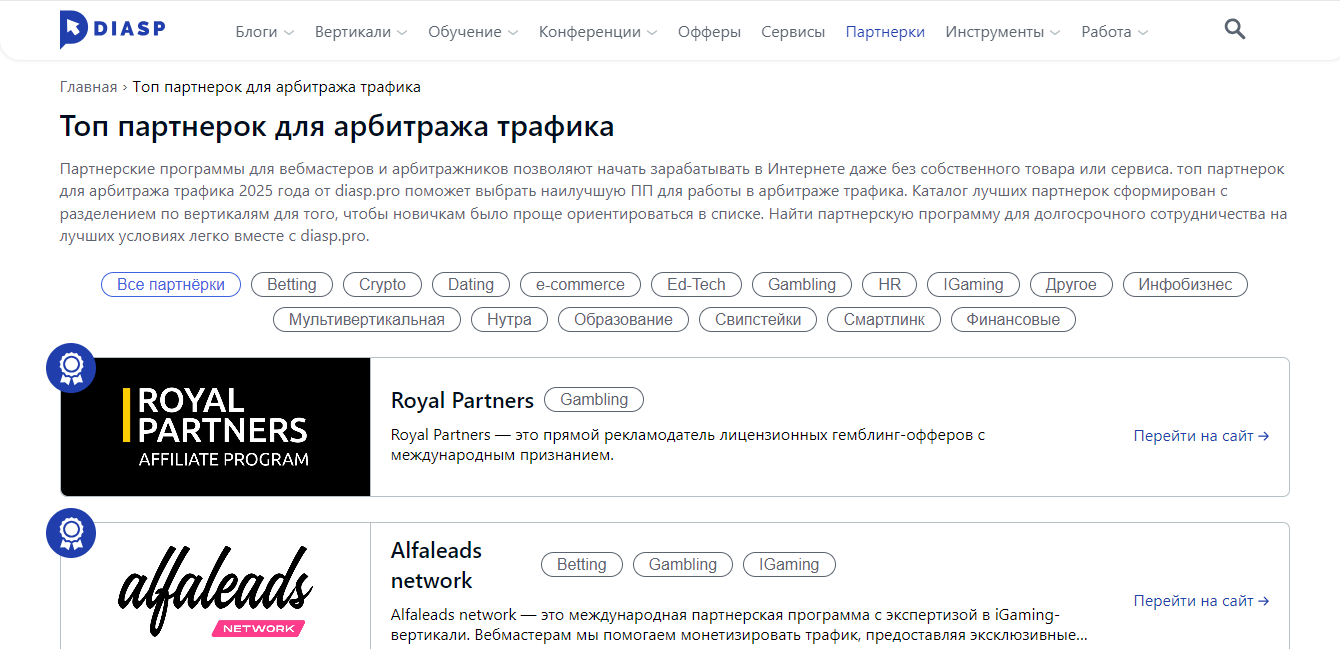The image size is (1340, 649).
Task: Click the DIASP logo
Action: coord(112,30)
